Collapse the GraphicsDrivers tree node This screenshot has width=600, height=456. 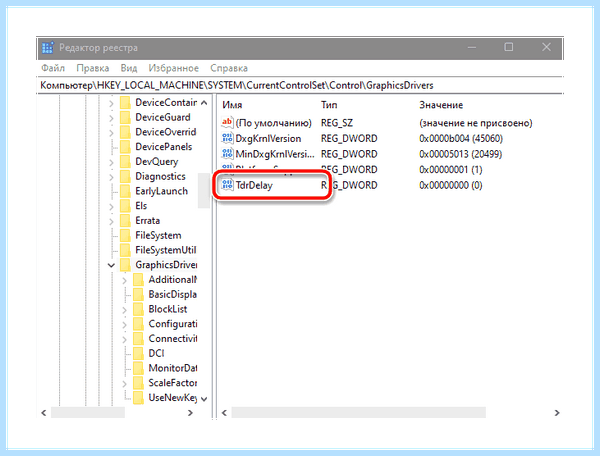pyautogui.click(x=111, y=265)
